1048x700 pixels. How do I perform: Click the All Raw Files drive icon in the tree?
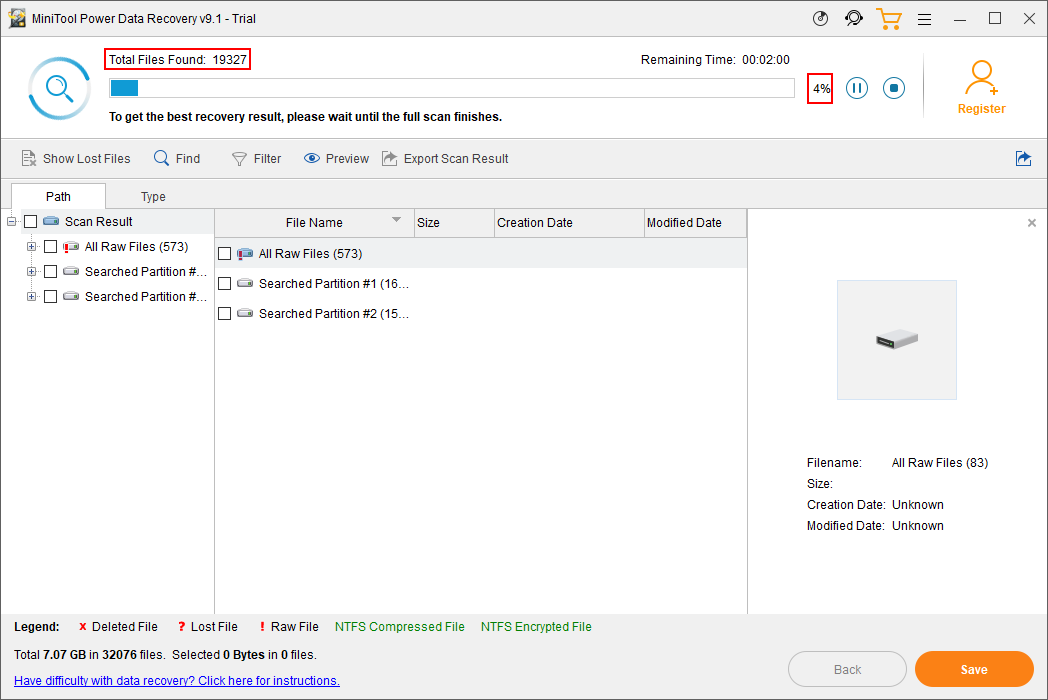[71, 247]
